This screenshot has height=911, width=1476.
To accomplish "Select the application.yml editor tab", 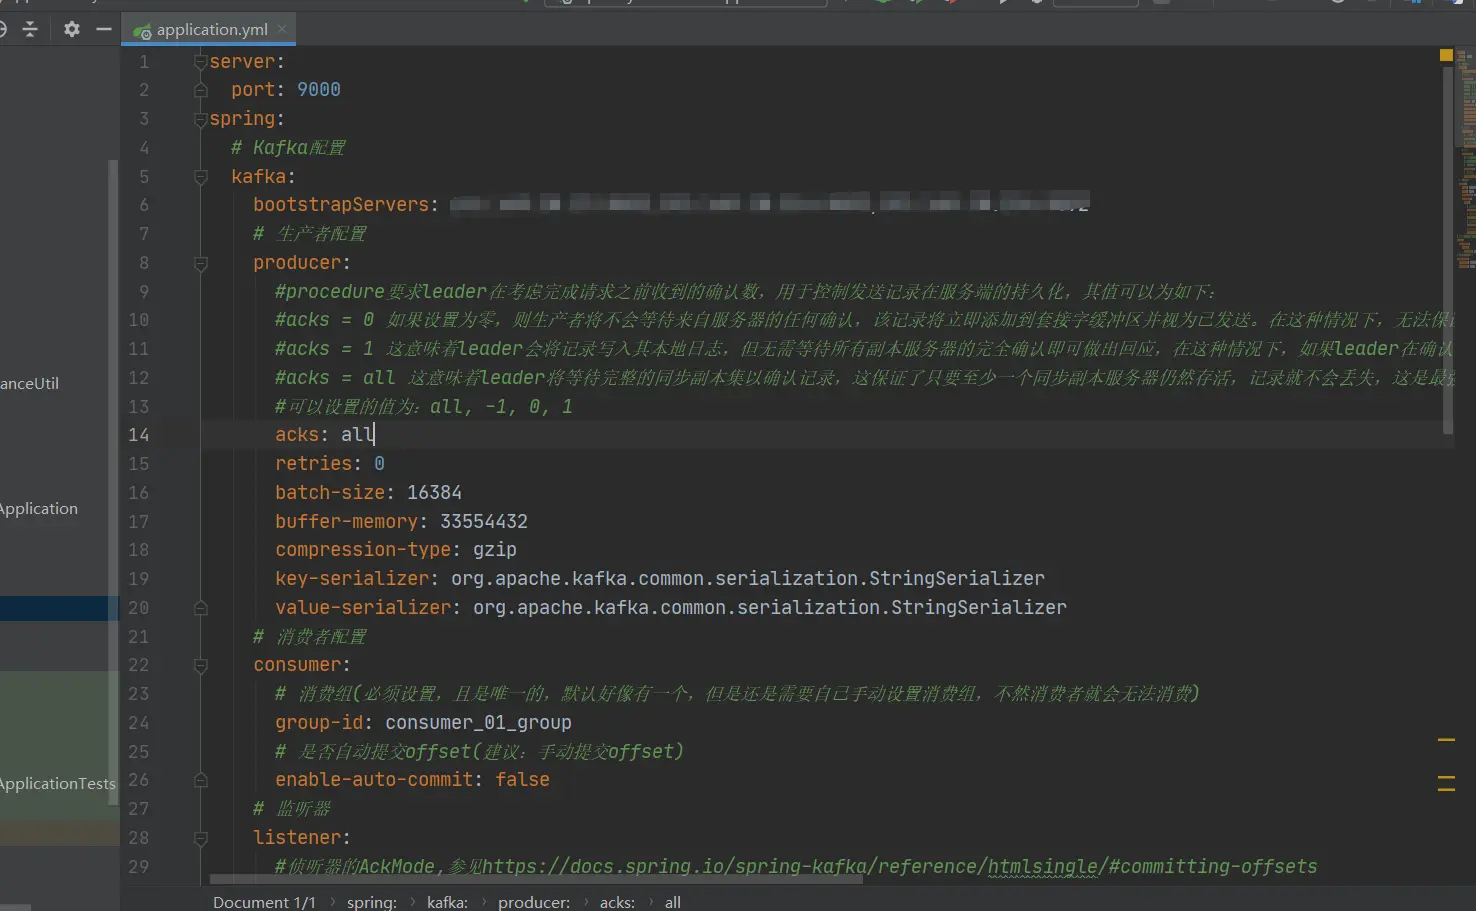I will [209, 30].
